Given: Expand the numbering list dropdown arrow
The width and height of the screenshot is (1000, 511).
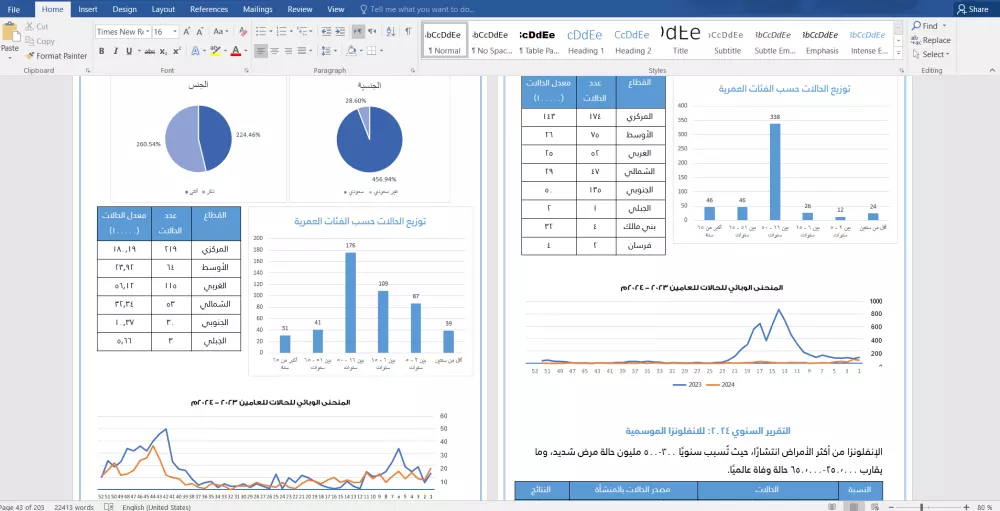Looking at the screenshot, I should click(x=291, y=31).
